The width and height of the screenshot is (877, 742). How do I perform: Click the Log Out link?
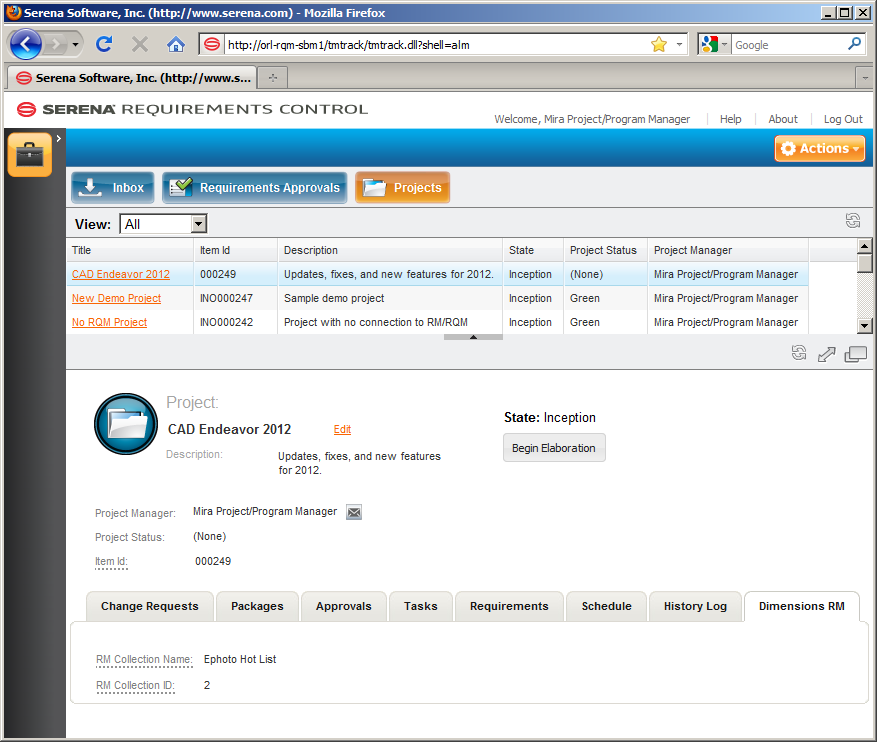843,119
